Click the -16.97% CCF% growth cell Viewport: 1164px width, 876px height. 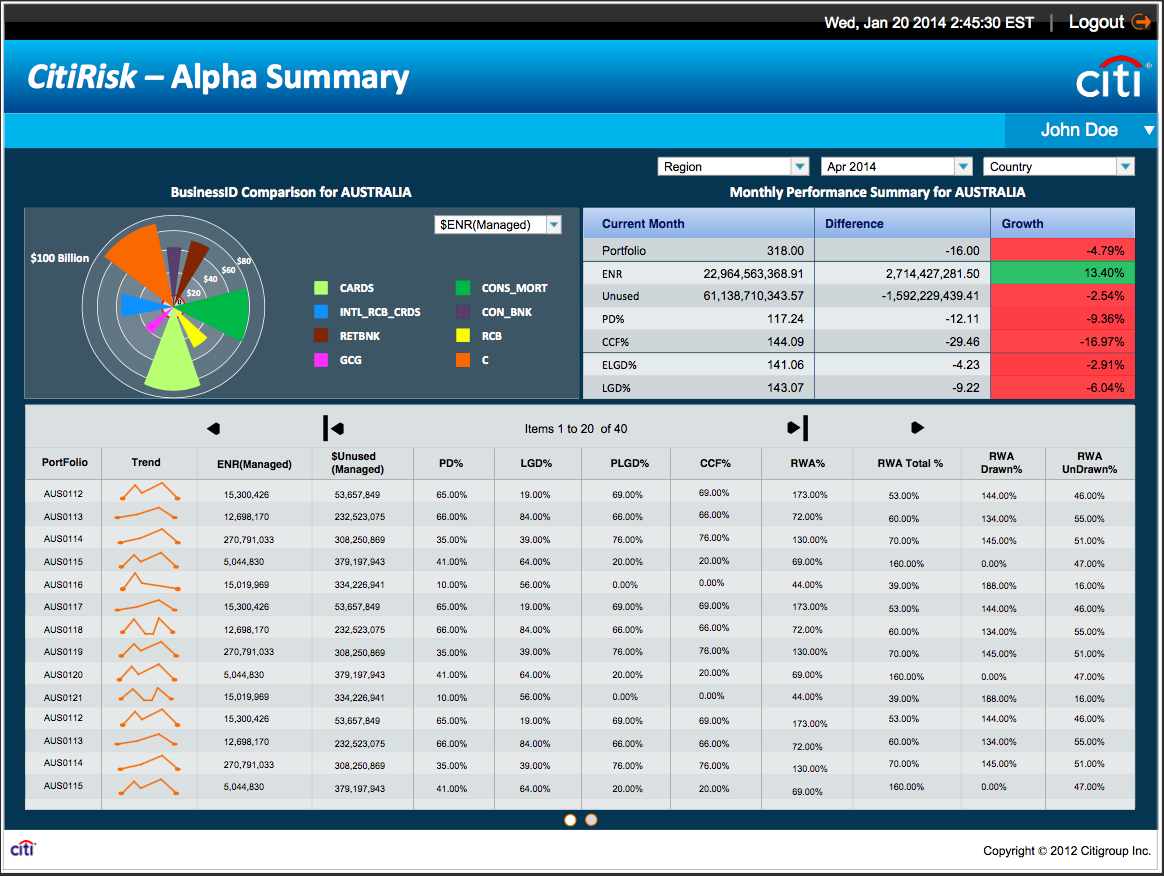coord(1062,341)
